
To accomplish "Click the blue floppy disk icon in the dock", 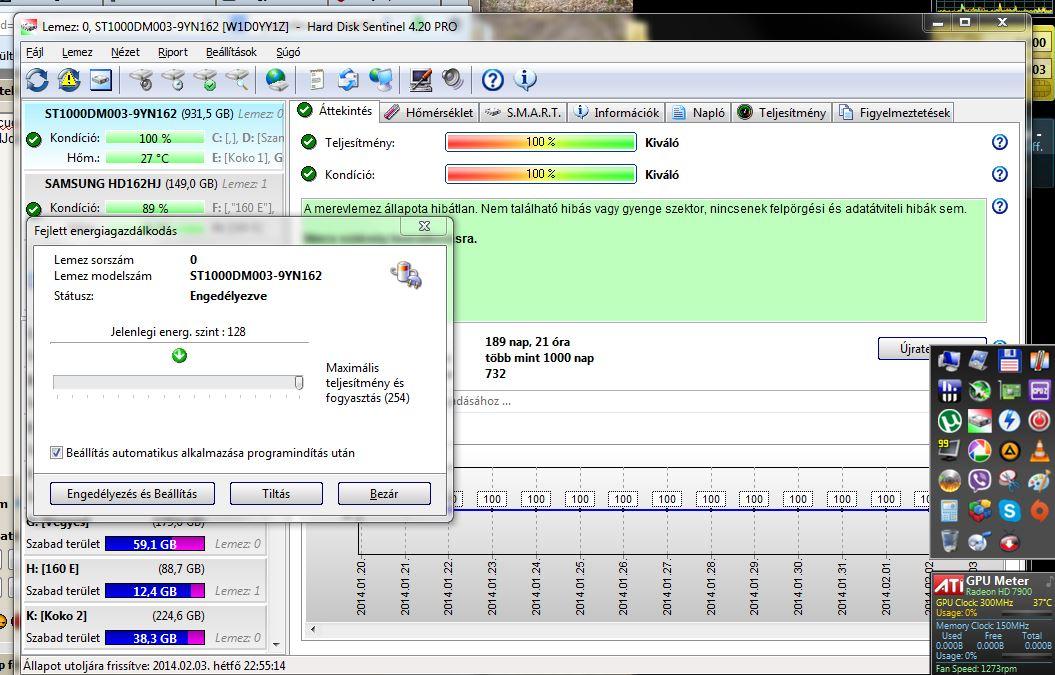I will pos(1009,361).
